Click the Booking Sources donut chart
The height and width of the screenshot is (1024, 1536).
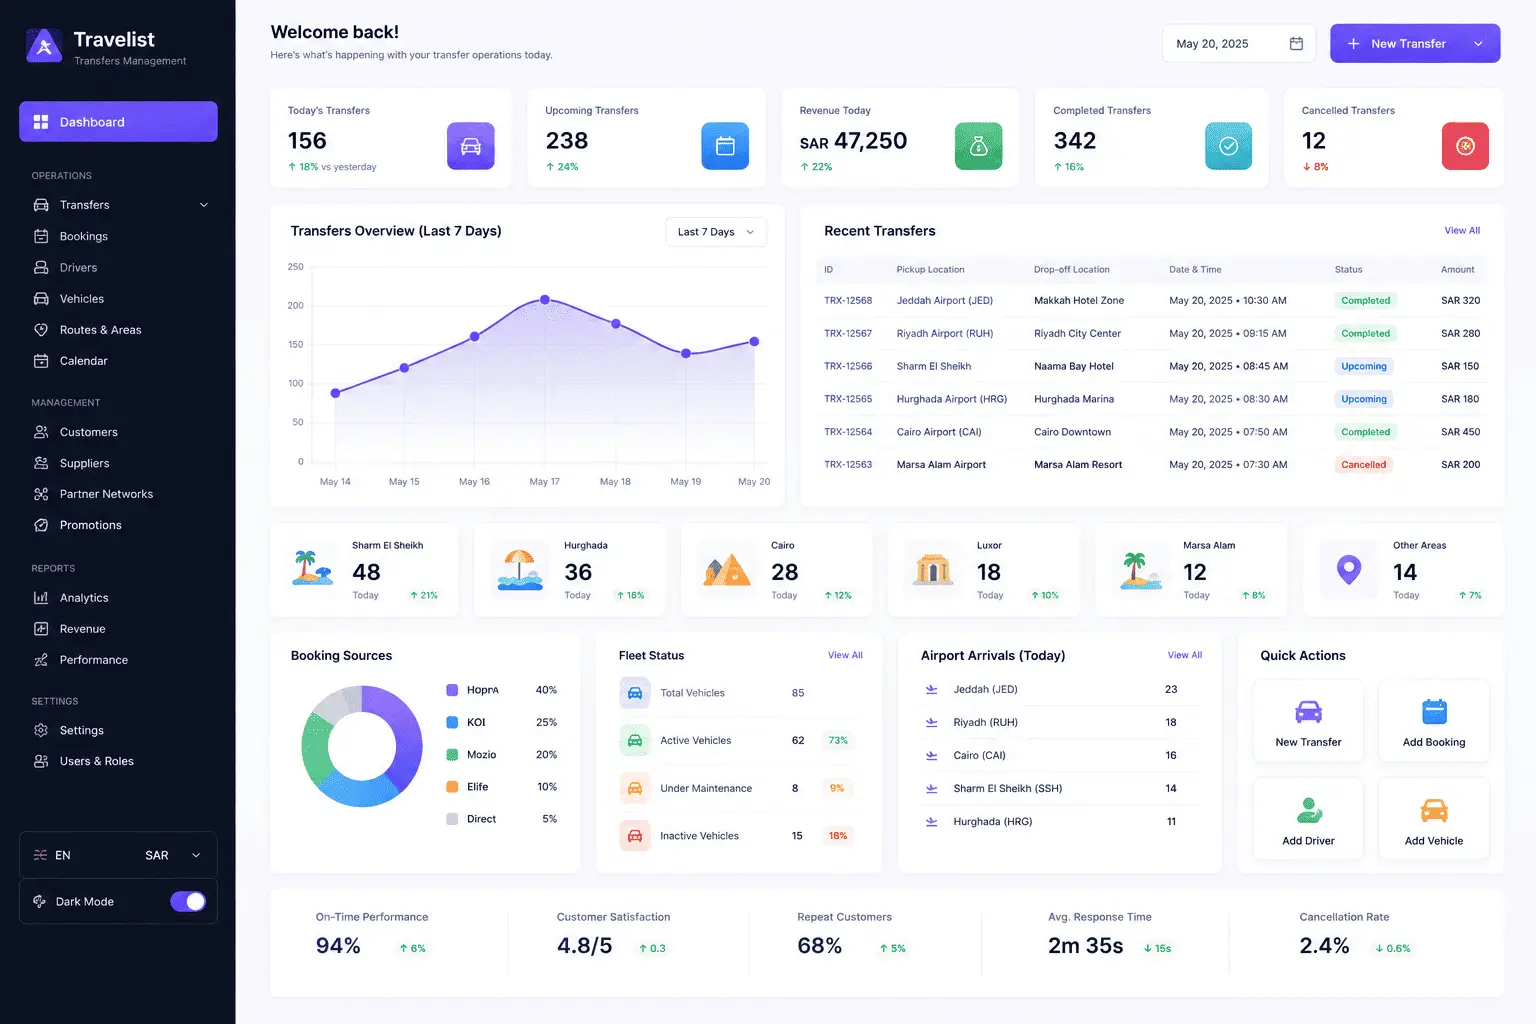click(362, 746)
